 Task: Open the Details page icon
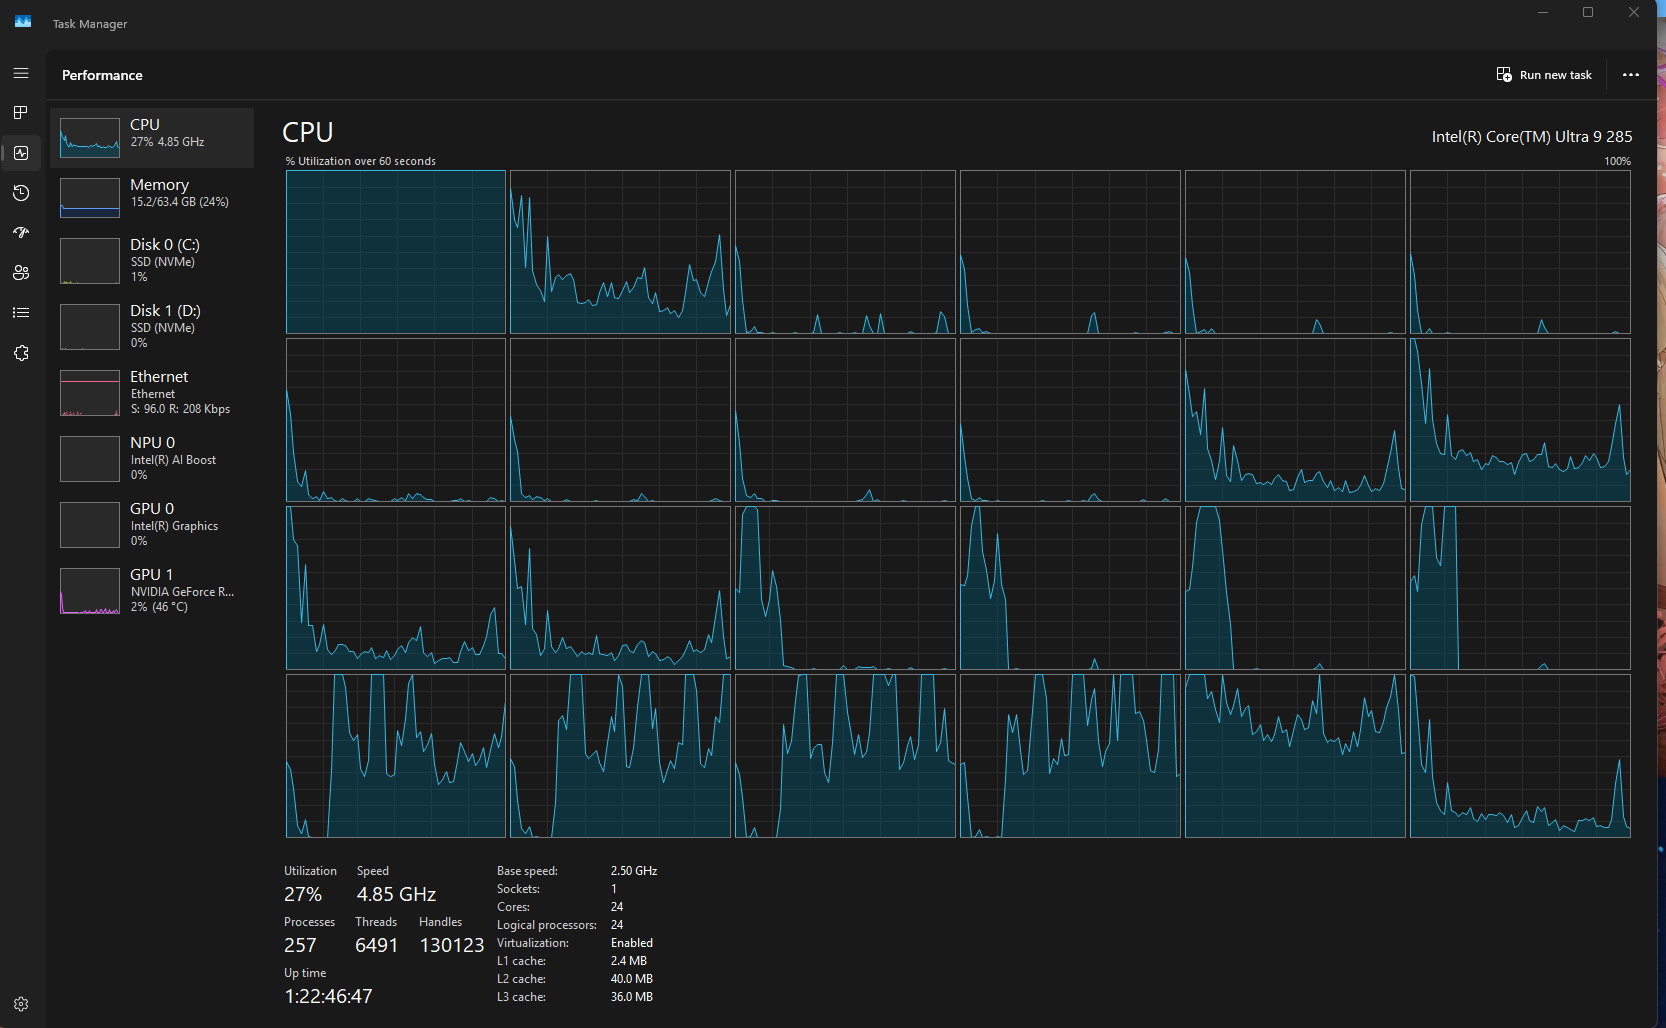point(21,313)
